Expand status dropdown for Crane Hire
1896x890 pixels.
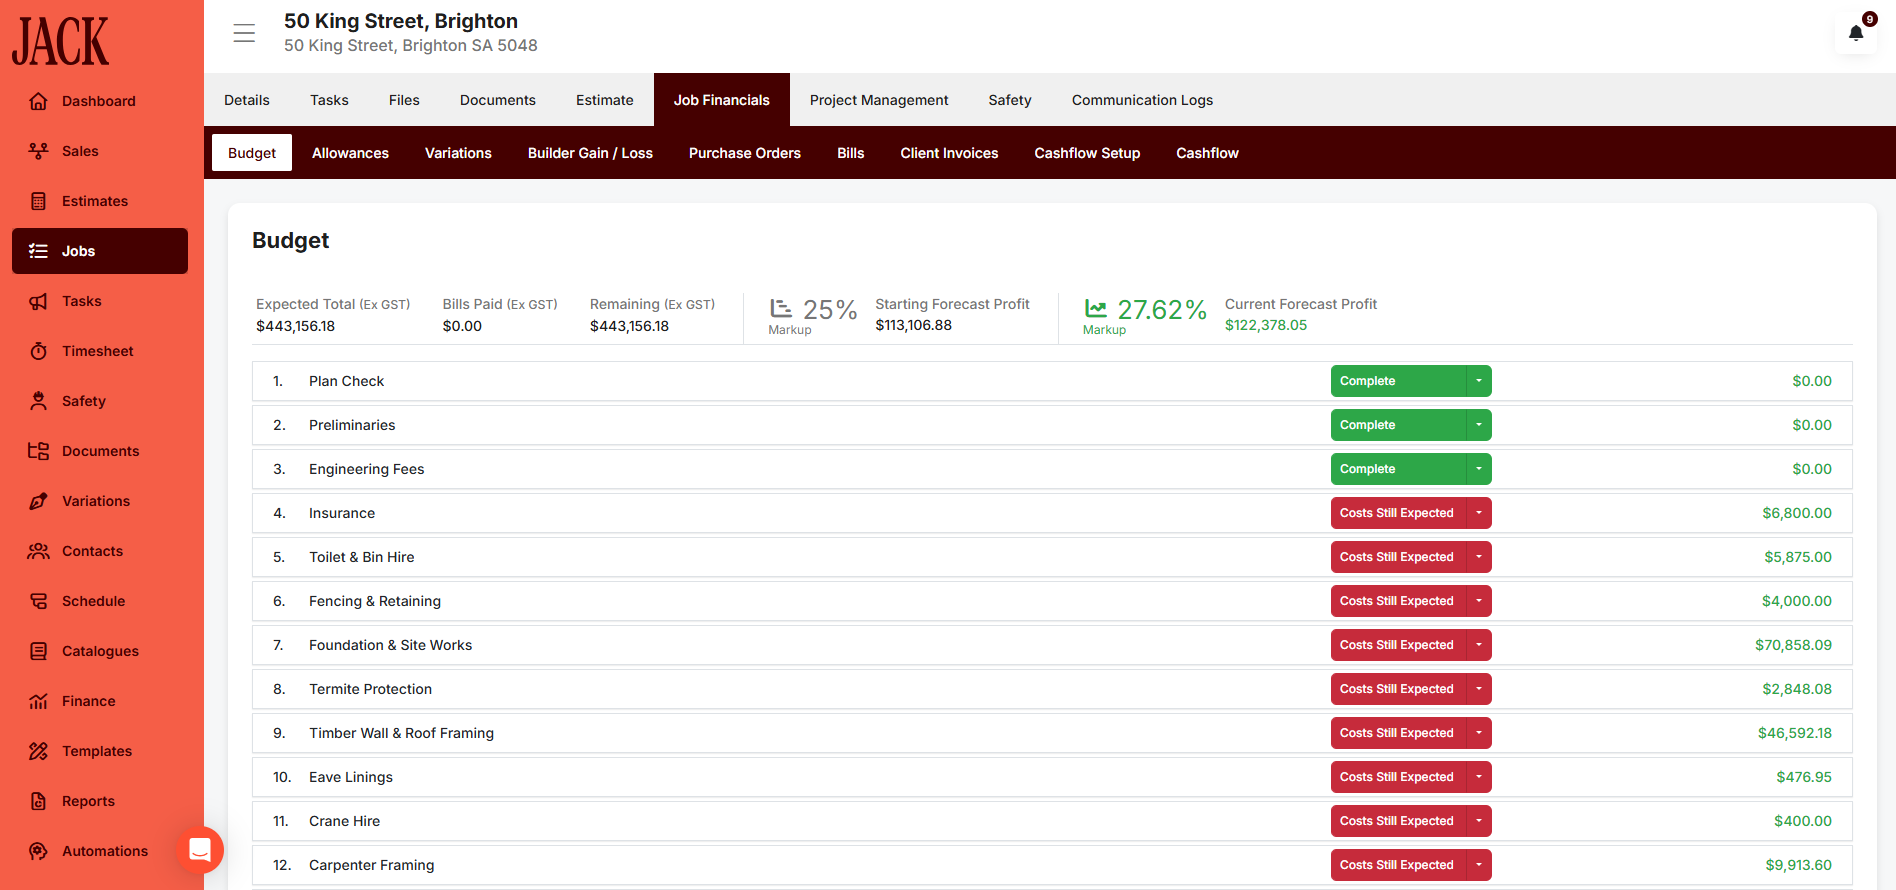point(1479,821)
